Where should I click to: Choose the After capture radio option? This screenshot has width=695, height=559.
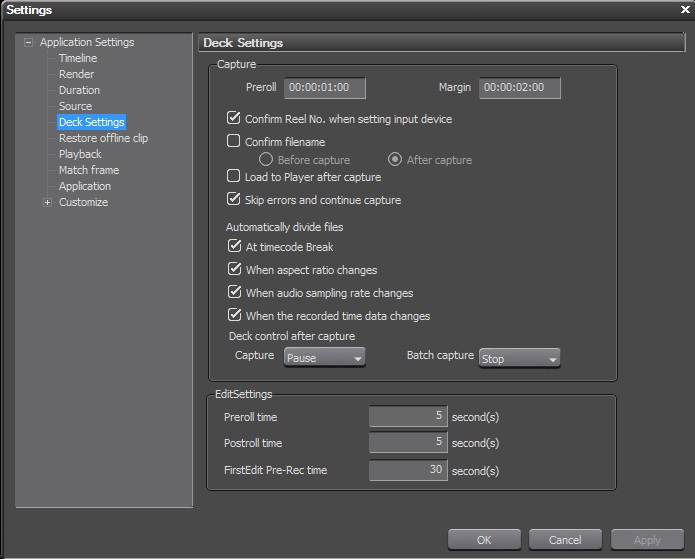pyautogui.click(x=395, y=159)
